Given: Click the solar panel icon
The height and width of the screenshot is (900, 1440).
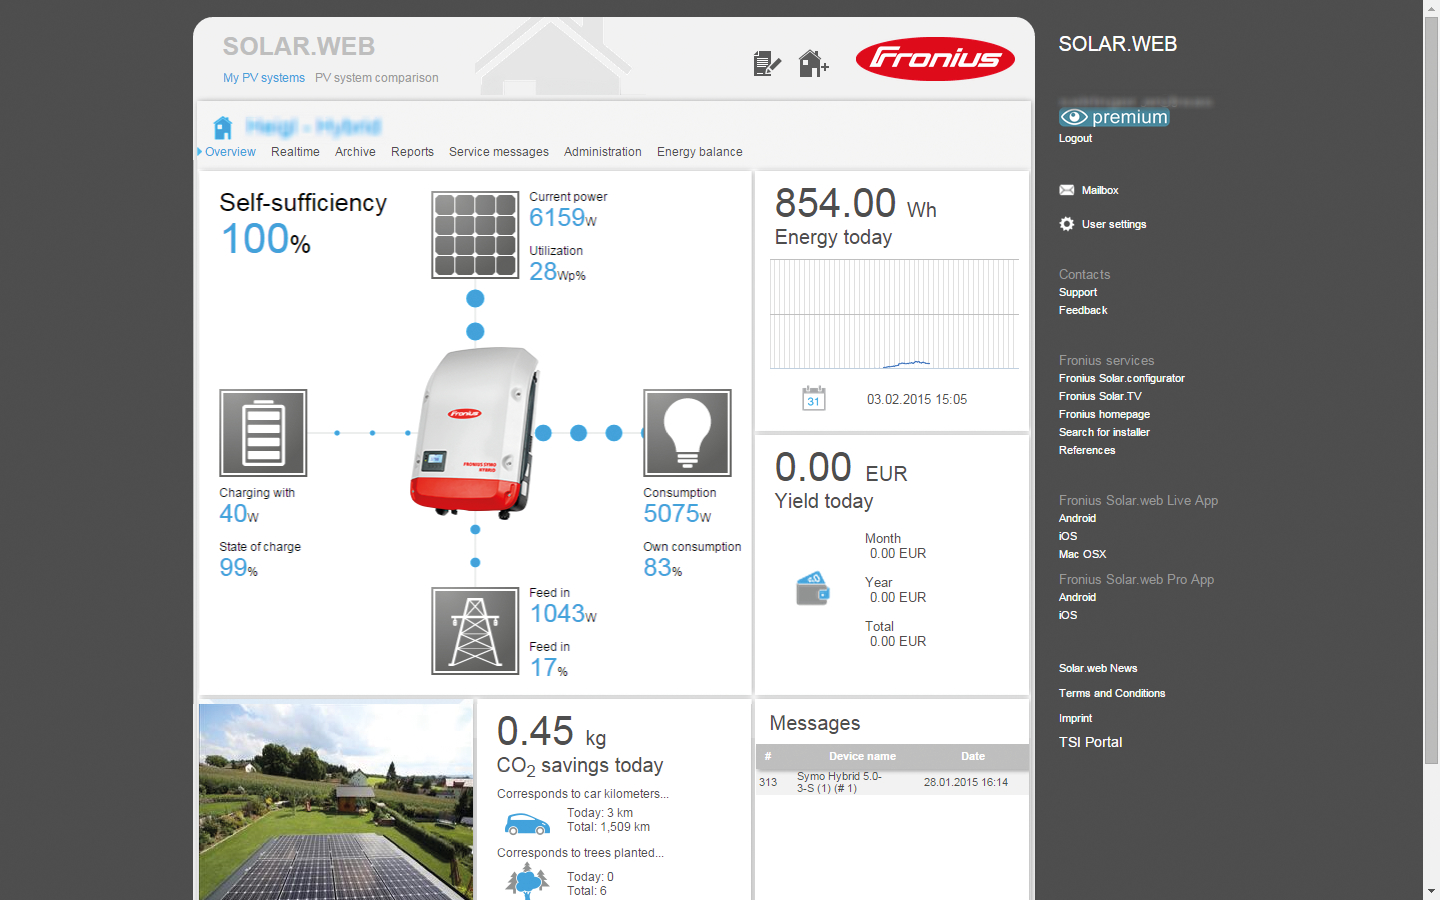Looking at the screenshot, I should (475, 235).
